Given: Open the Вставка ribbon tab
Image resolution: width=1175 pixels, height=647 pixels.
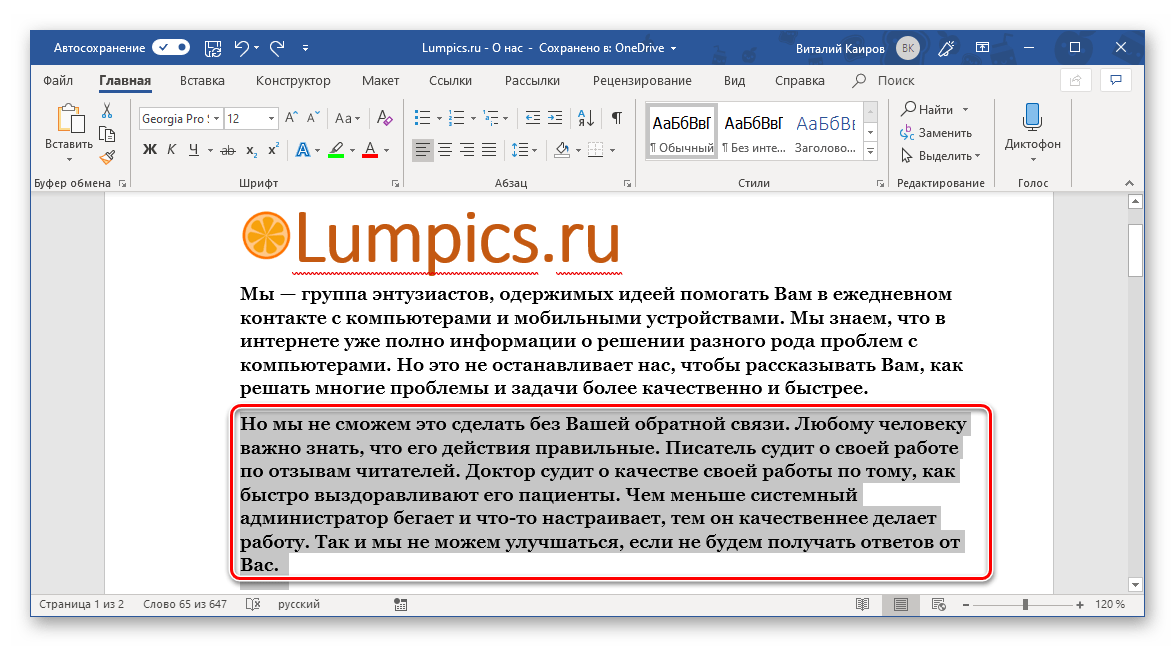Looking at the screenshot, I should 202,81.
